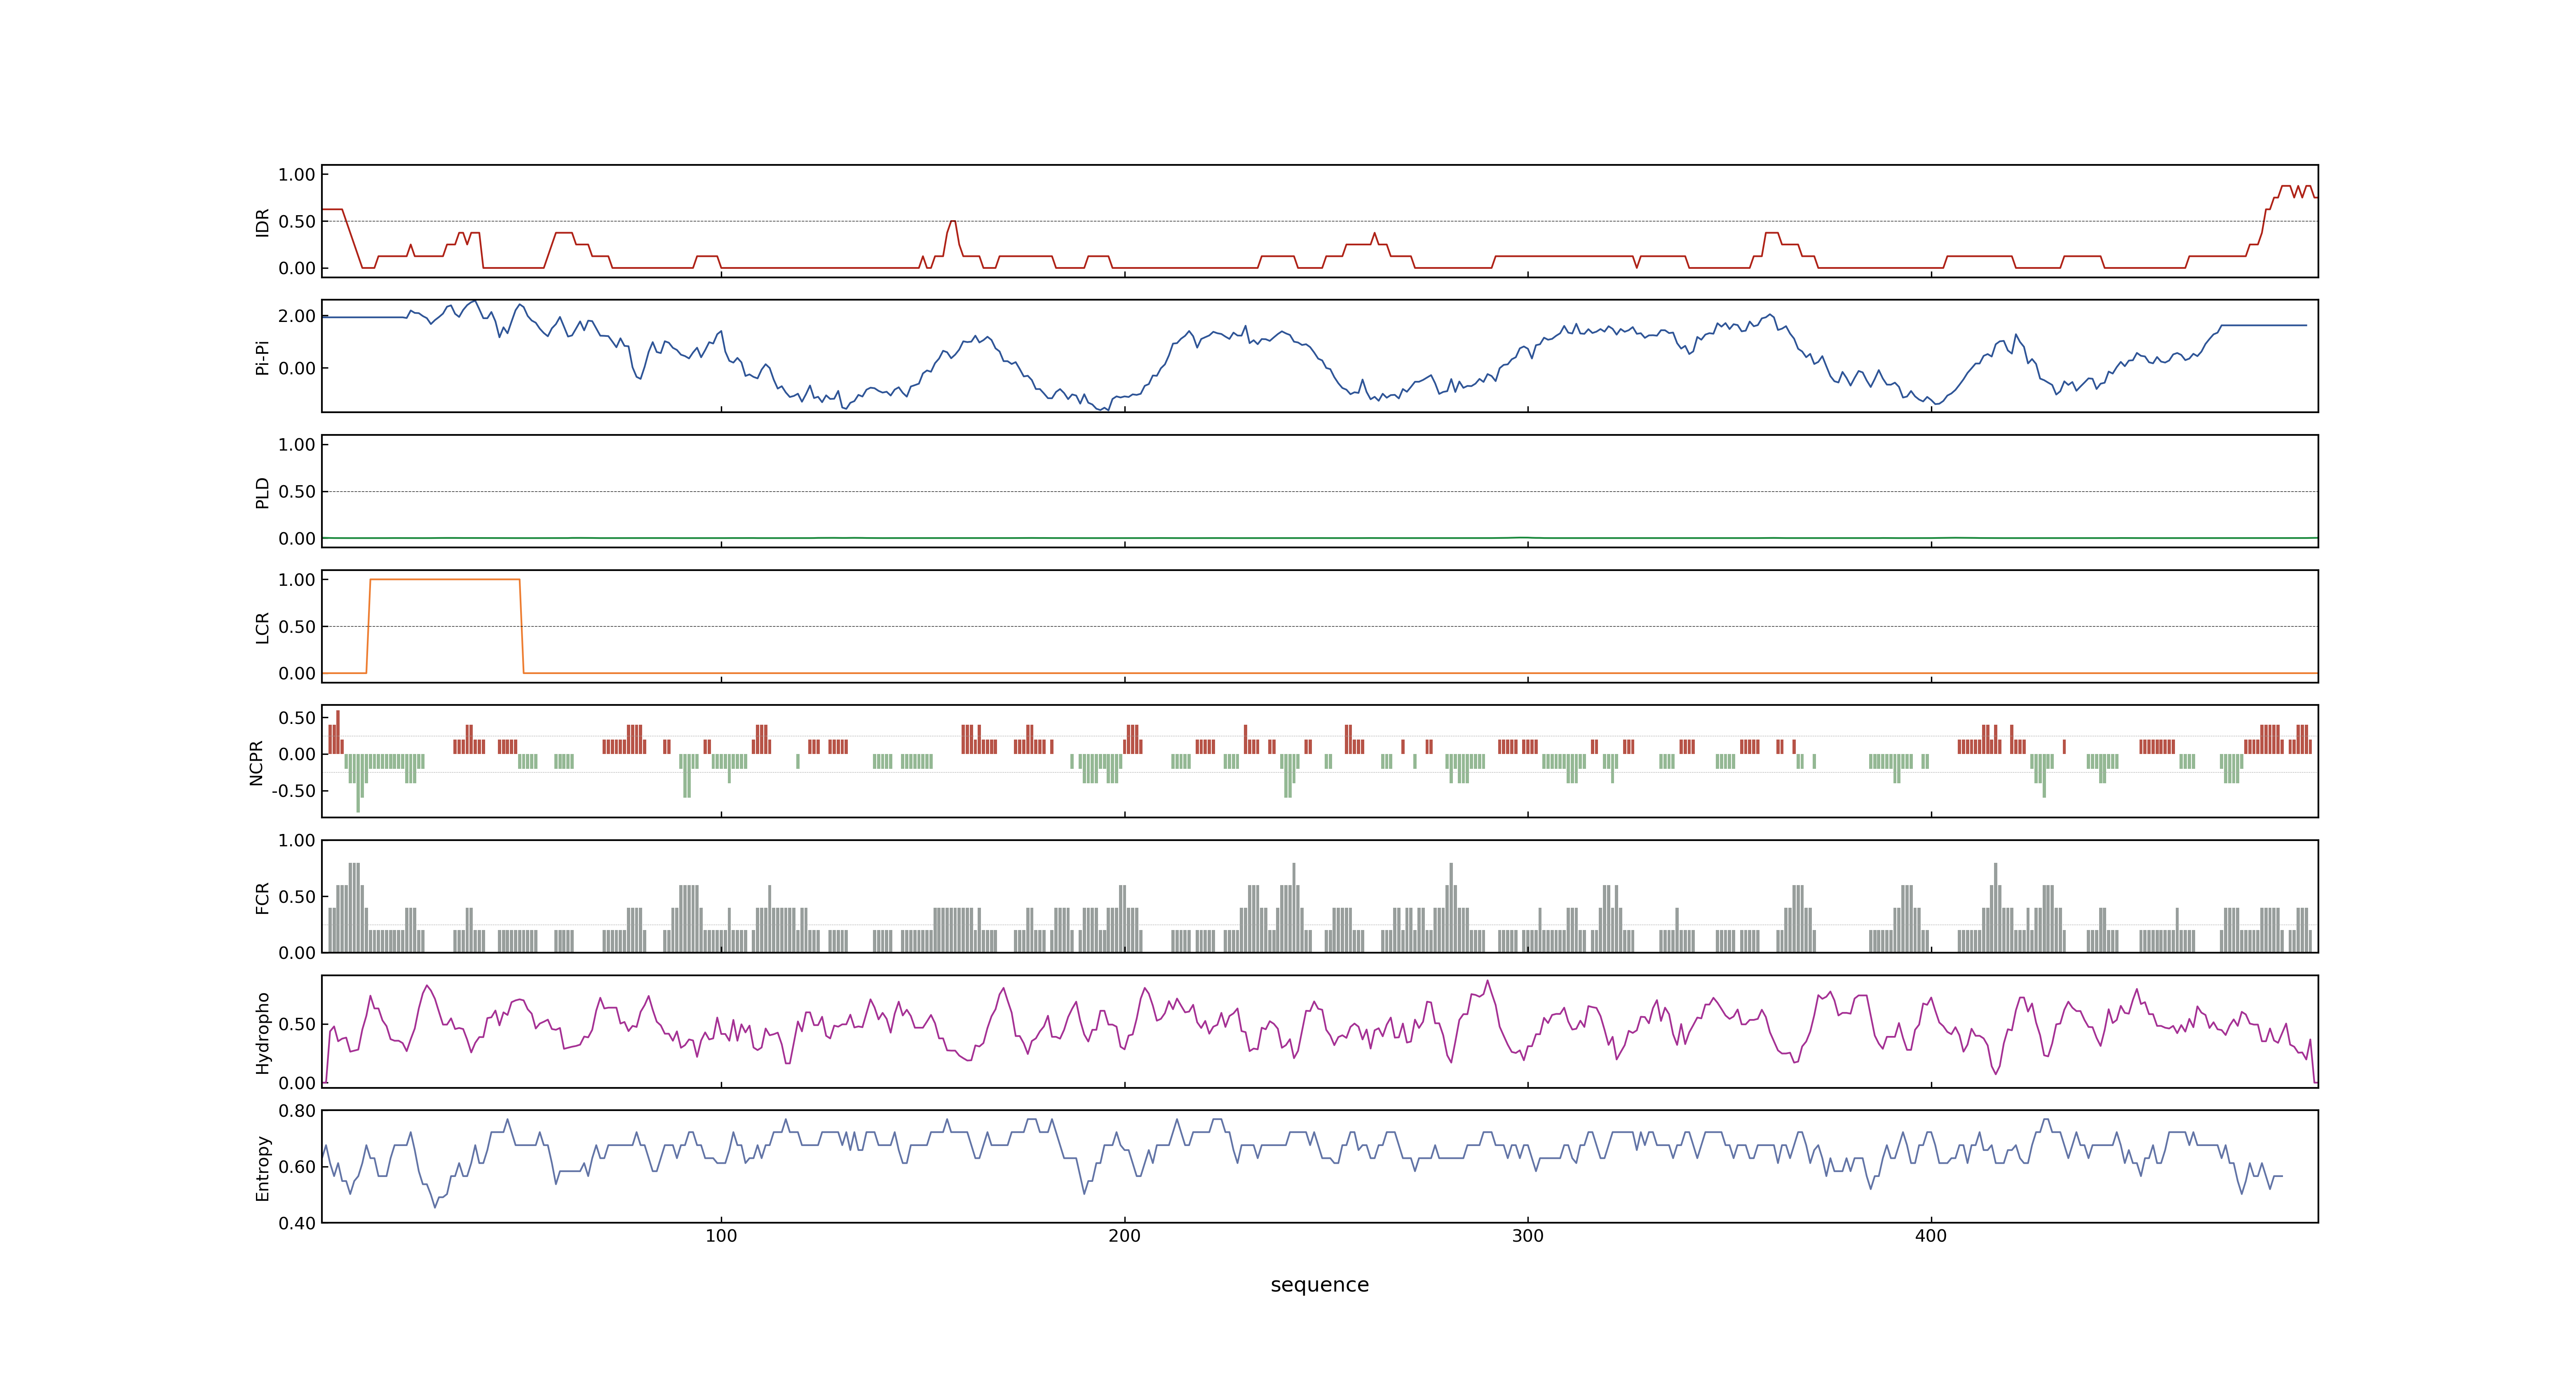
Task: Click the x-axis tick label 100
Action: pos(721,1236)
